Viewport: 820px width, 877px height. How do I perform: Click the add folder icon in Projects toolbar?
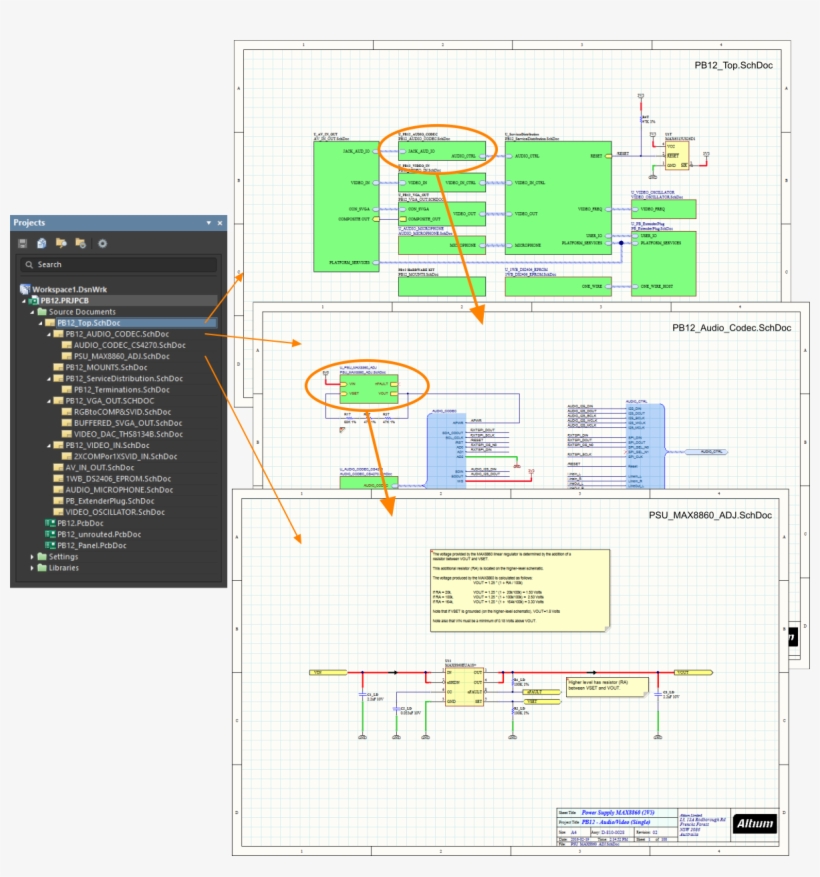[81, 242]
